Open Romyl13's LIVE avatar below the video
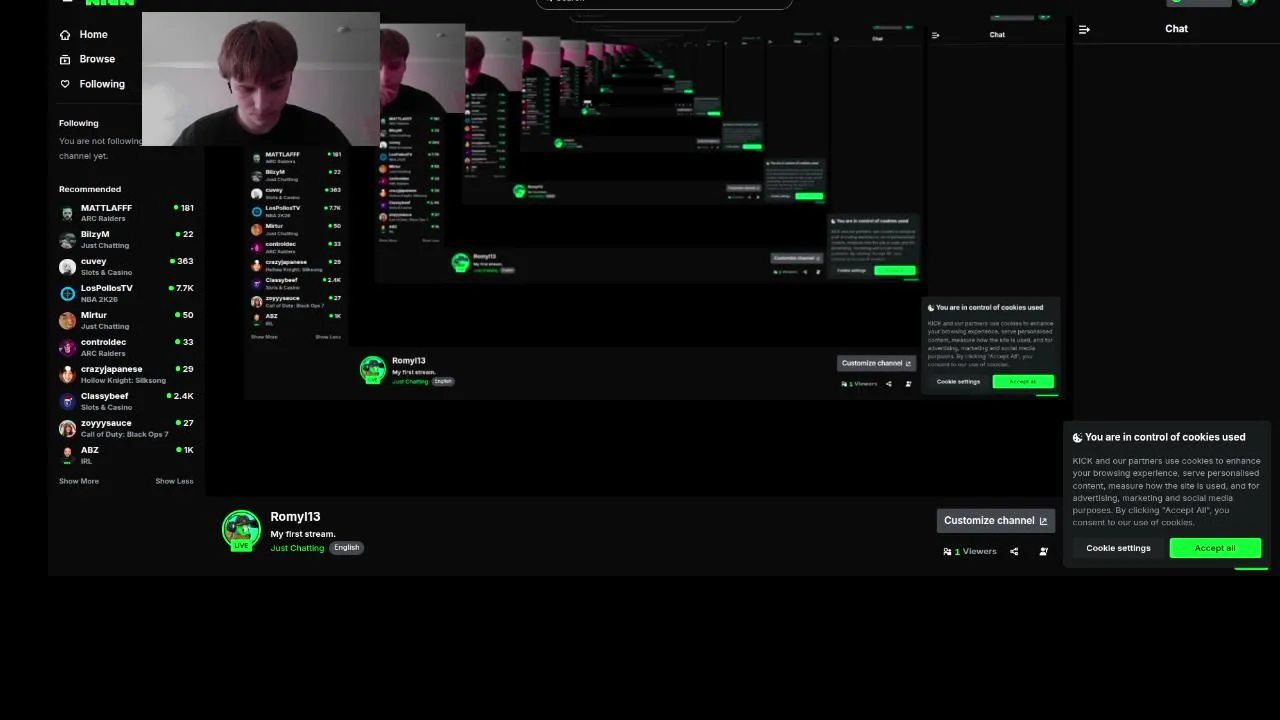Viewport: 1280px width, 720px height. pos(241,530)
